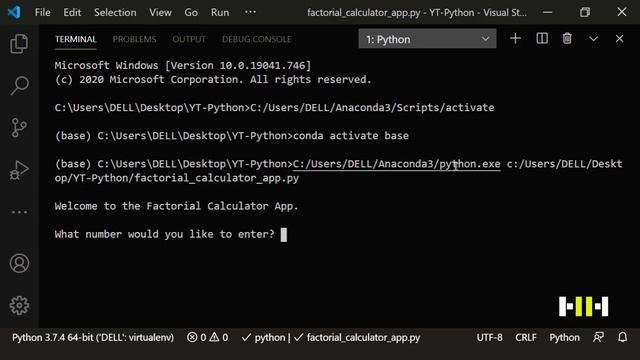Open the terminal selector dropdown '1: Python'
Image resolution: width=640 pixels, height=360 pixels.
pyautogui.click(x=427, y=39)
